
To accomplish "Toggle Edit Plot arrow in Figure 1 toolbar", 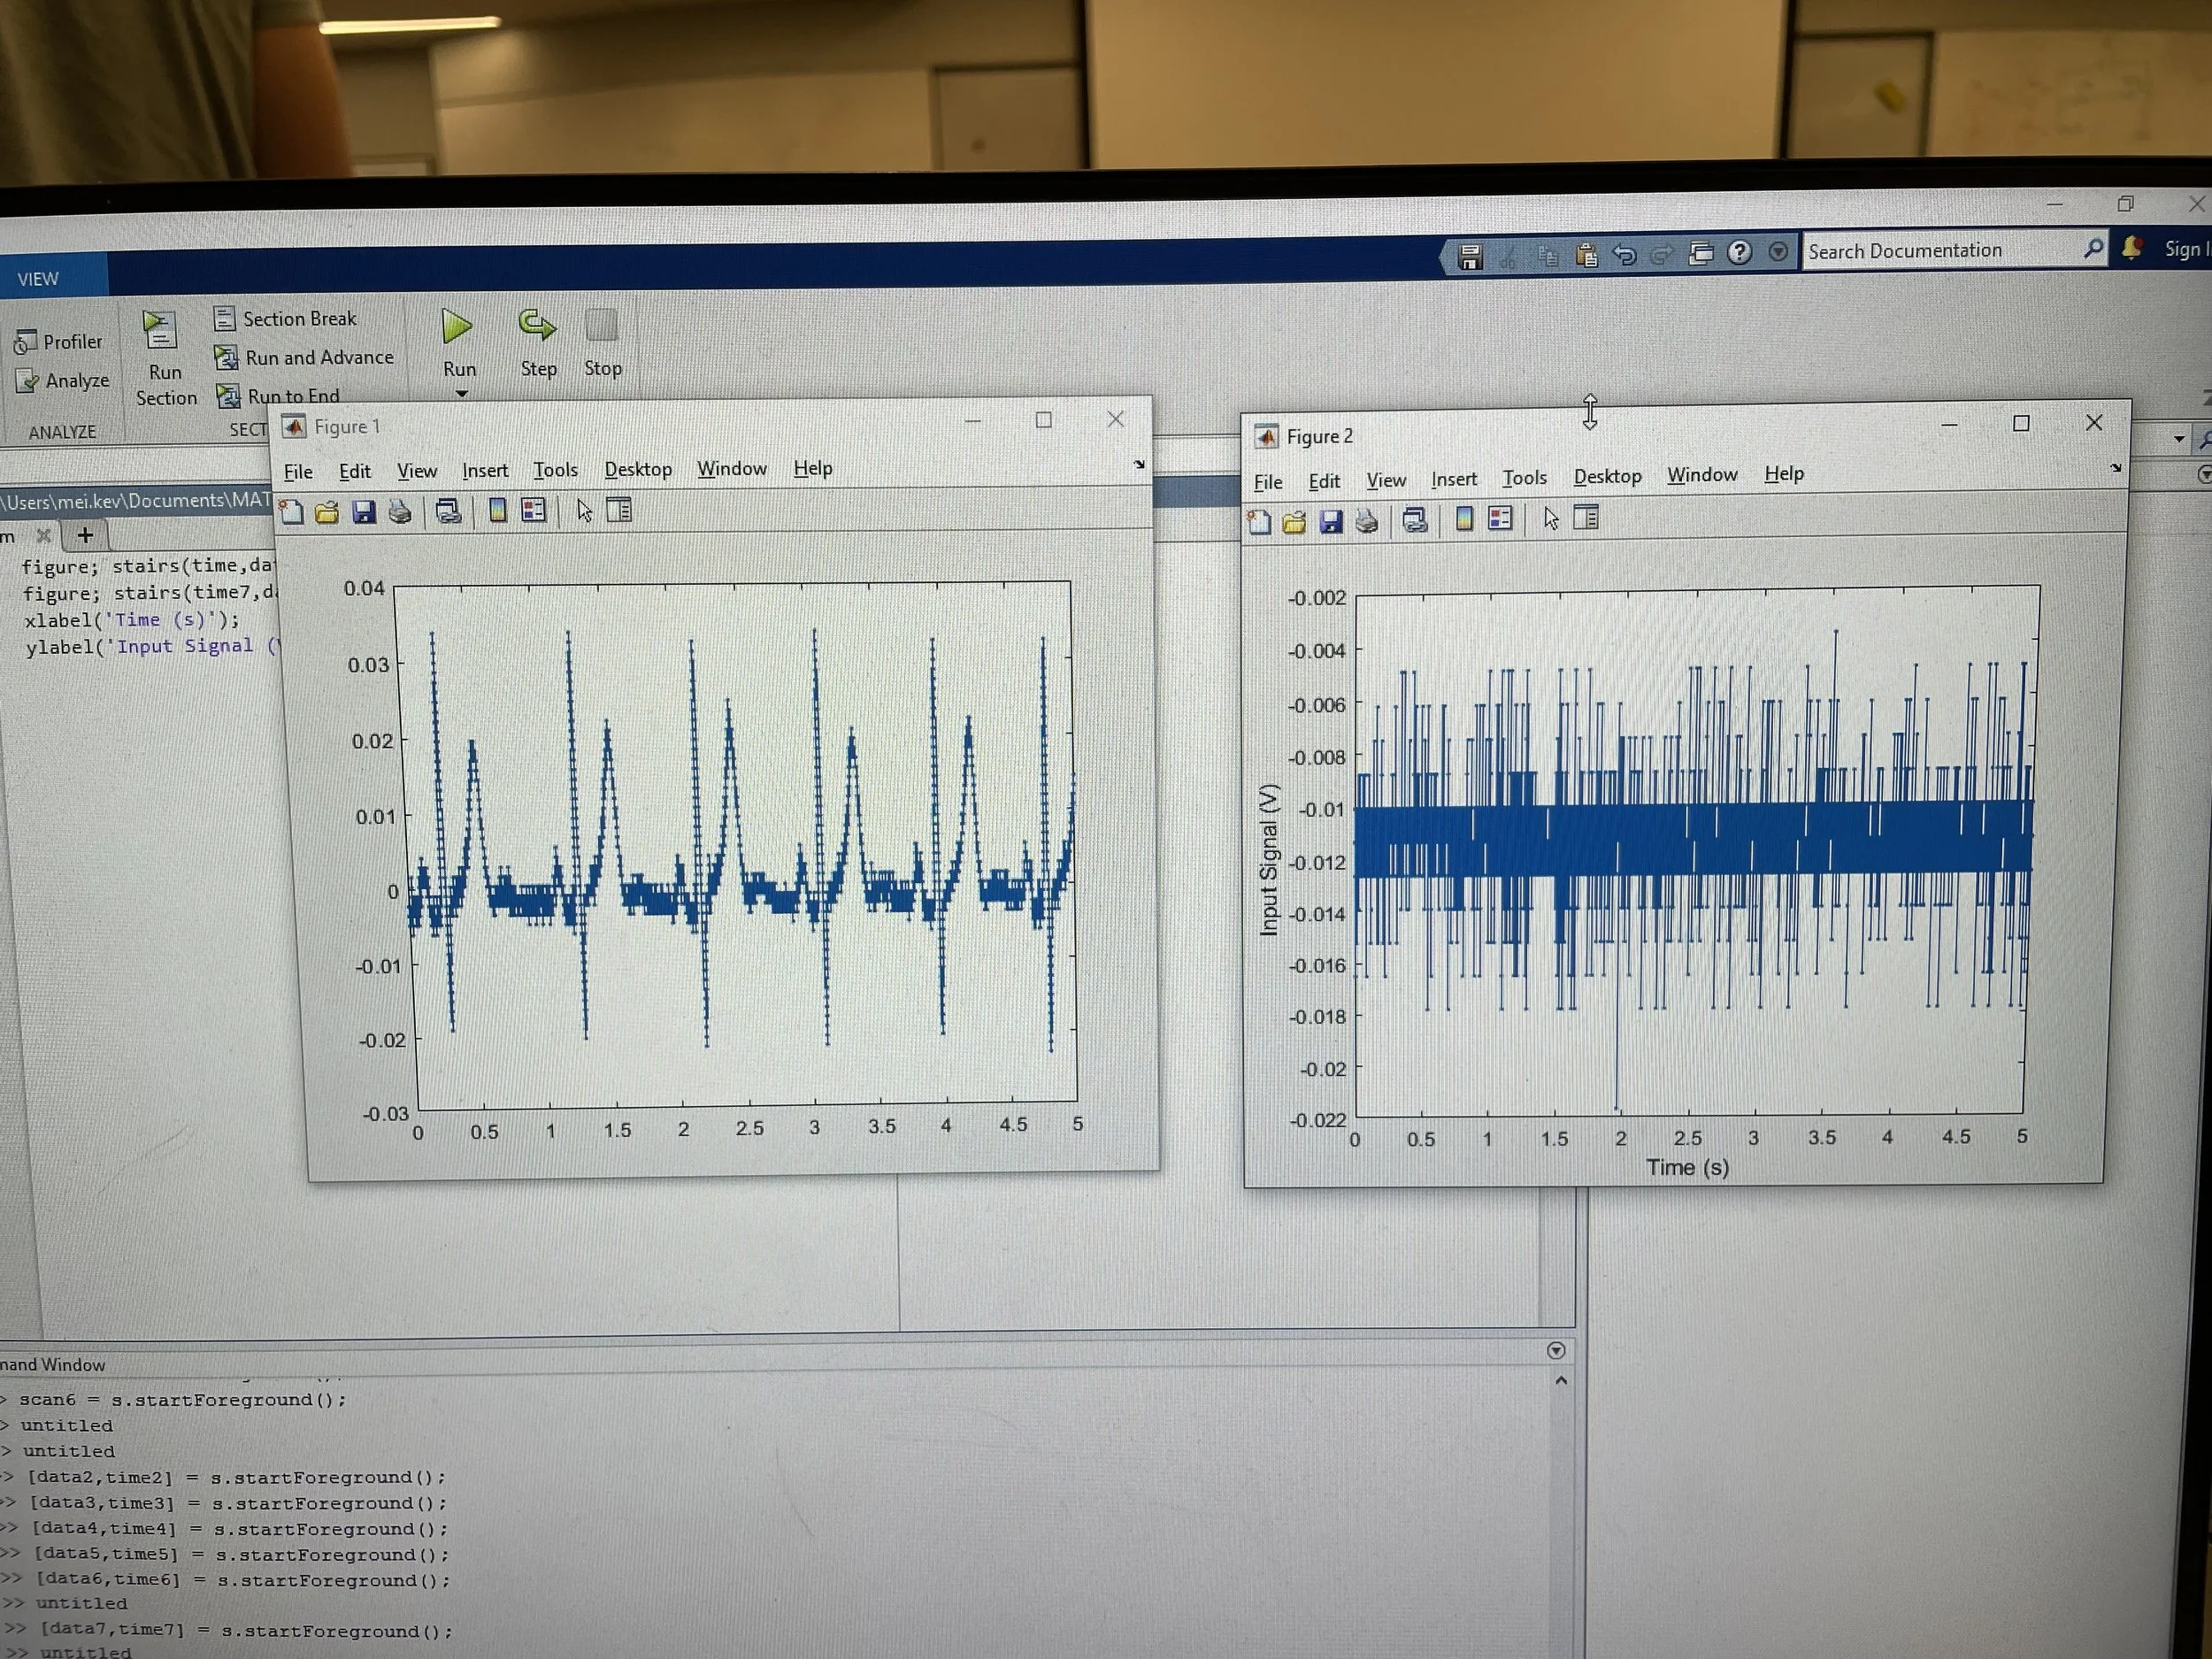I will (584, 511).
